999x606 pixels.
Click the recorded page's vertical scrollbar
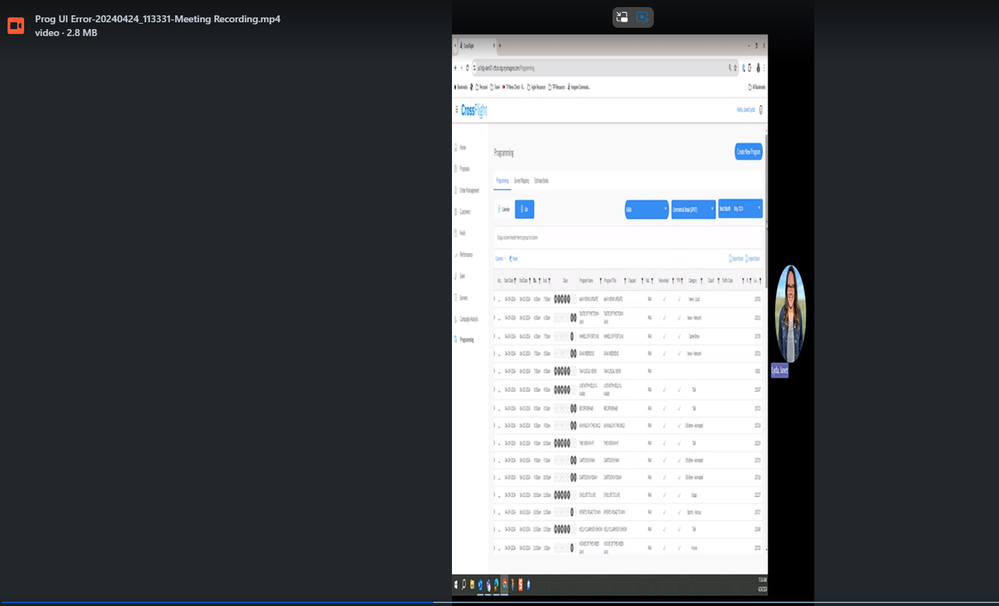[766, 210]
